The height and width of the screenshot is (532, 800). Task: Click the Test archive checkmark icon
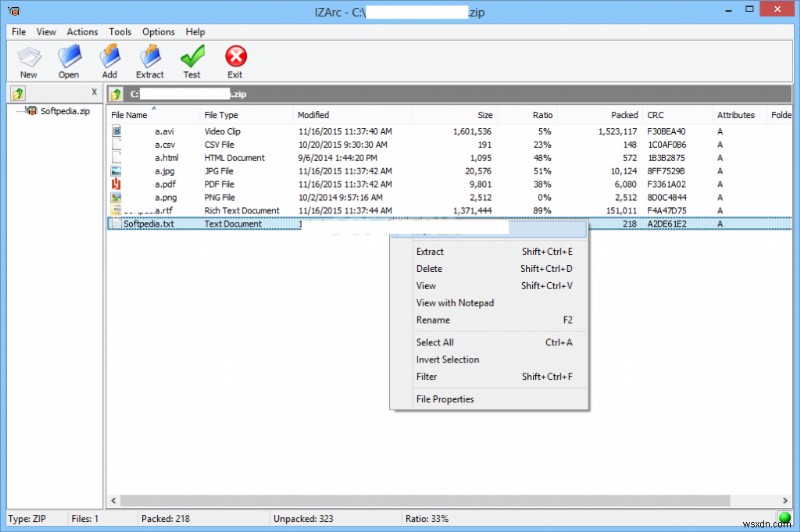tap(192, 56)
